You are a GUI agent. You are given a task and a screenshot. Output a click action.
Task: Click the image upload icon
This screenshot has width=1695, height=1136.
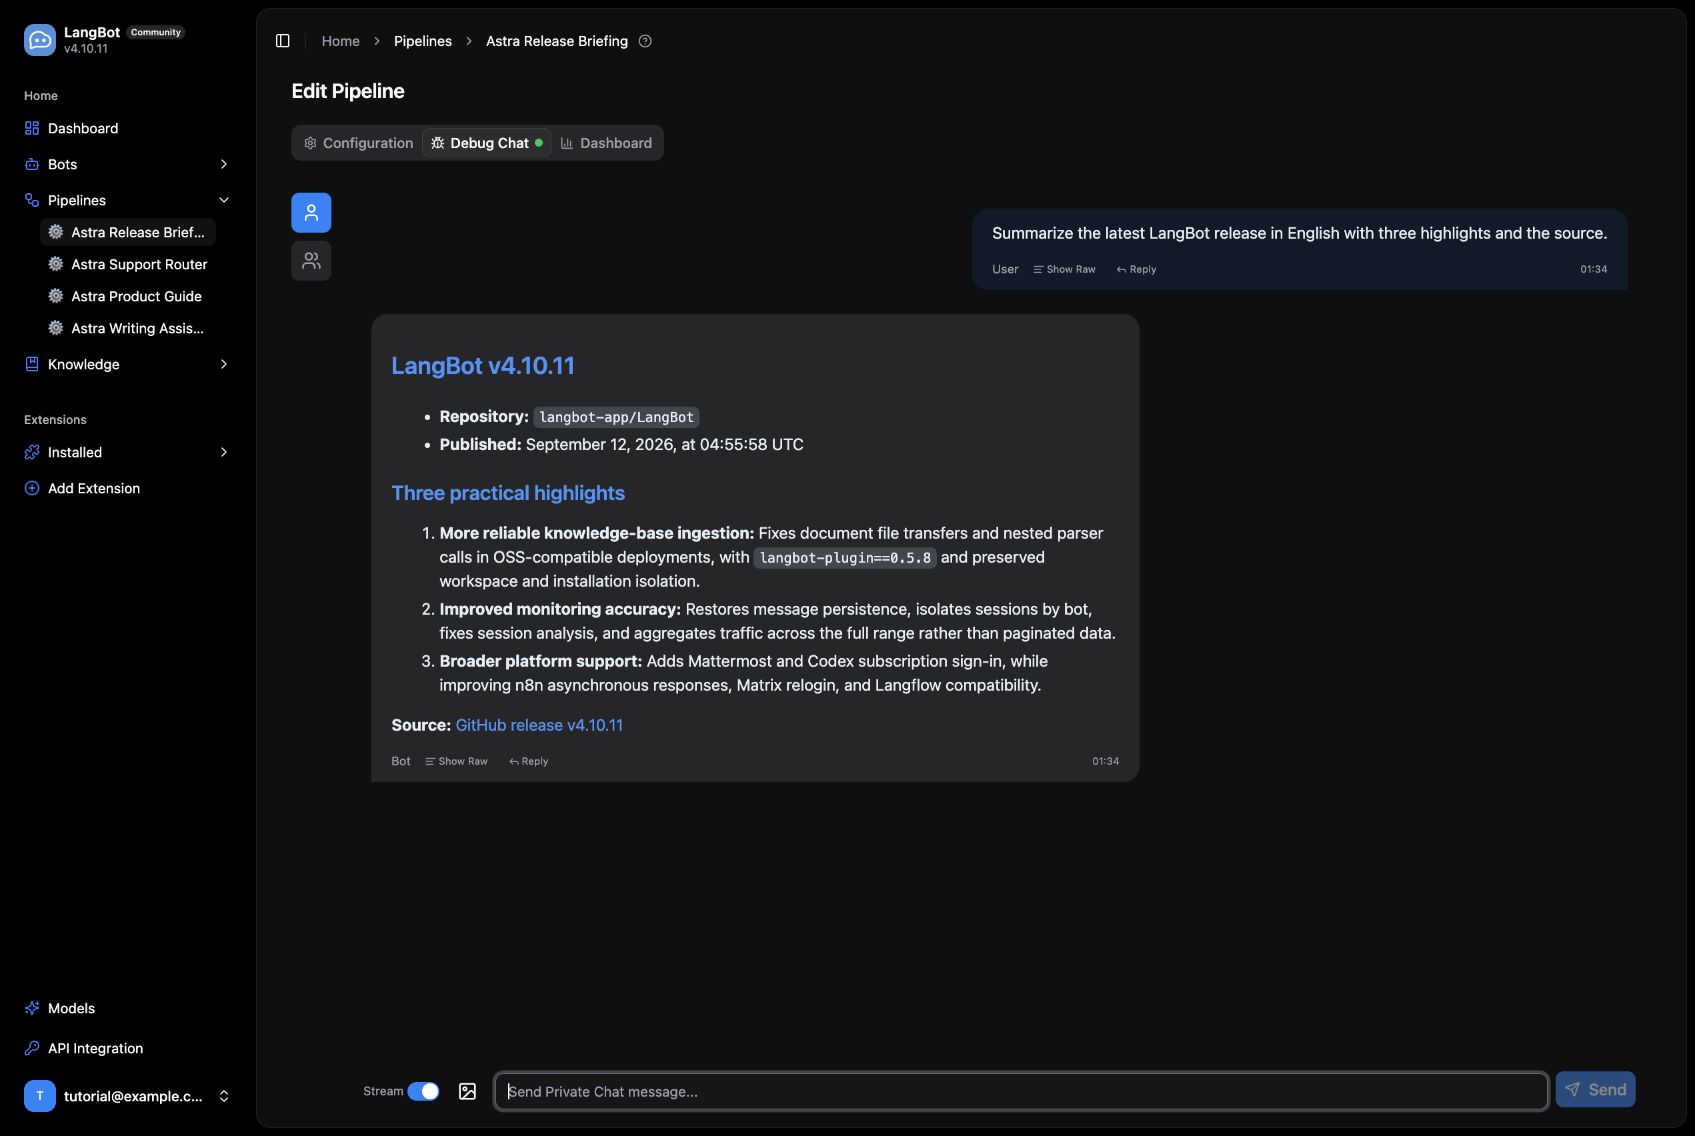(467, 1091)
